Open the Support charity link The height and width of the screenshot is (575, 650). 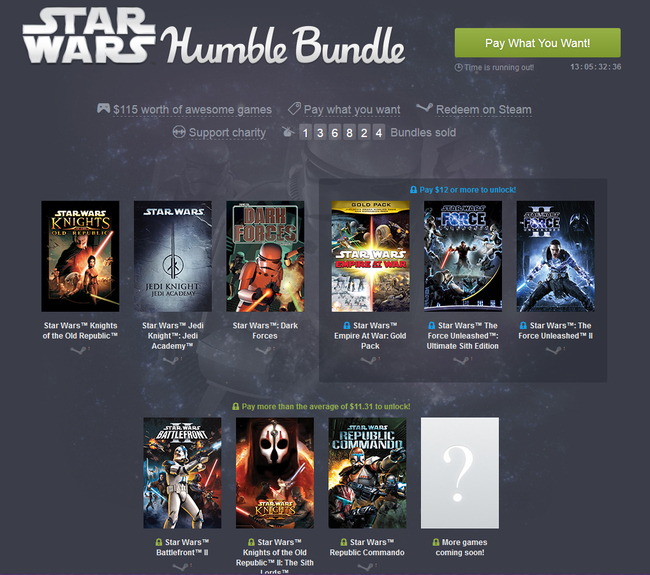(x=227, y=133)
